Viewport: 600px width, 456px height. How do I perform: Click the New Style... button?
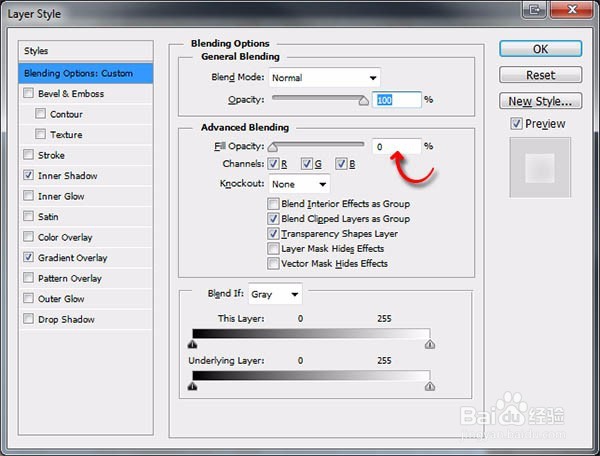[x=541, y=101]
